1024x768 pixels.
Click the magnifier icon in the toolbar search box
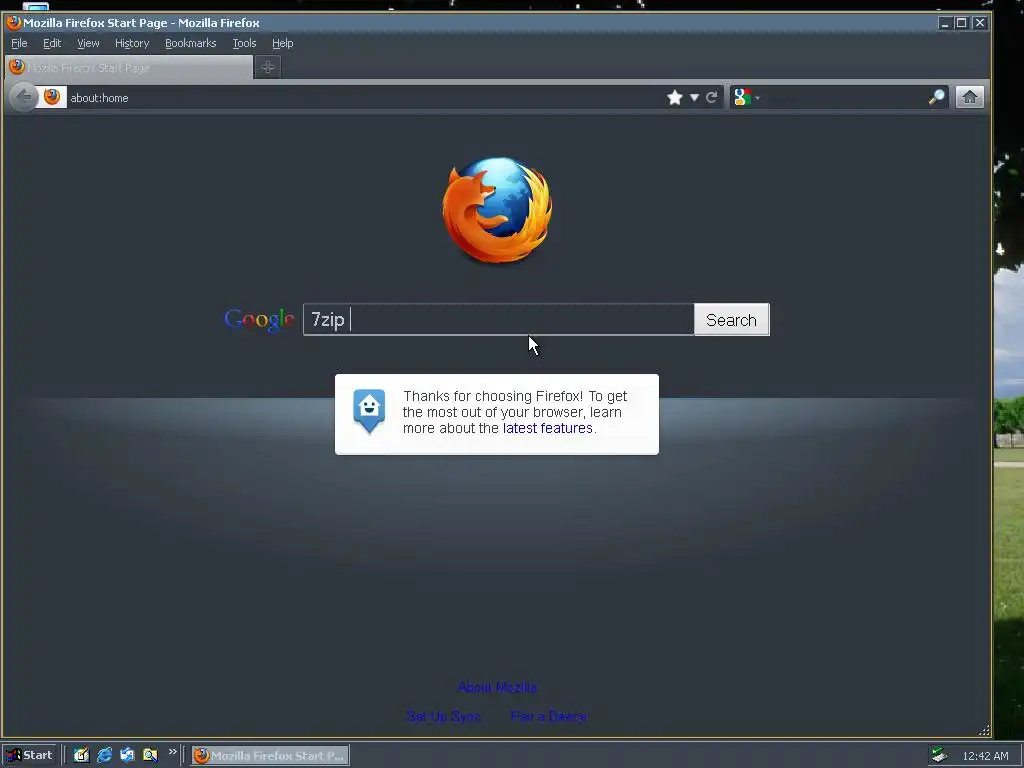click(936, 97)
